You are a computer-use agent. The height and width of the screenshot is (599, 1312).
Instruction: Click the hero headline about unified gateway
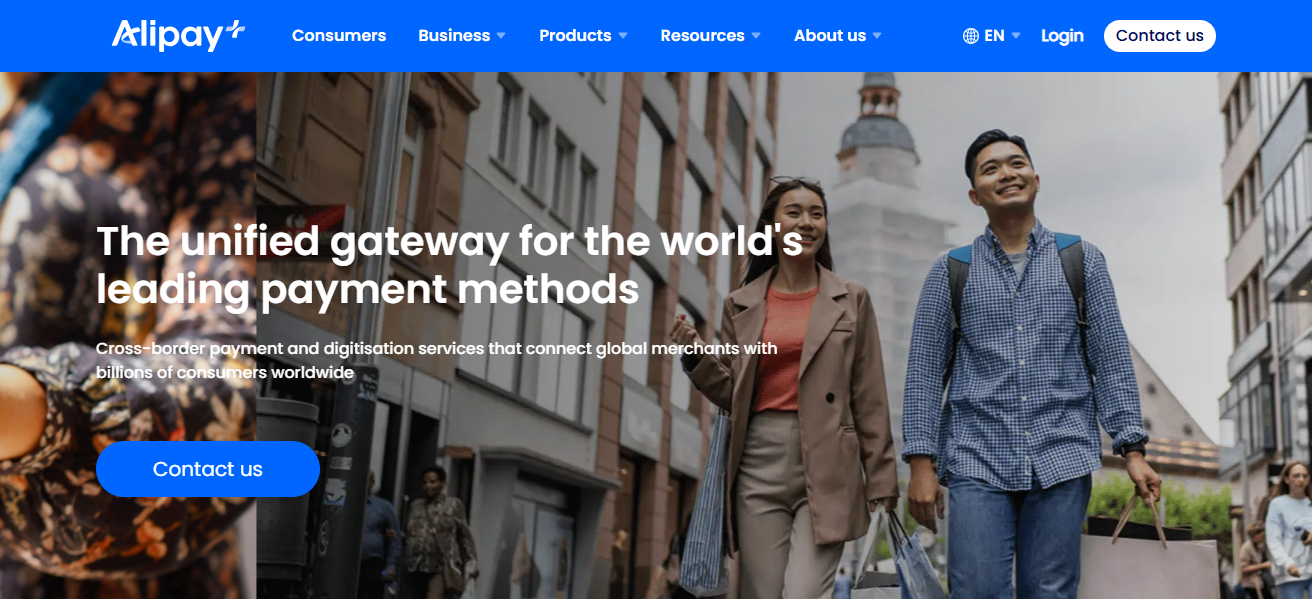(450, 265)
